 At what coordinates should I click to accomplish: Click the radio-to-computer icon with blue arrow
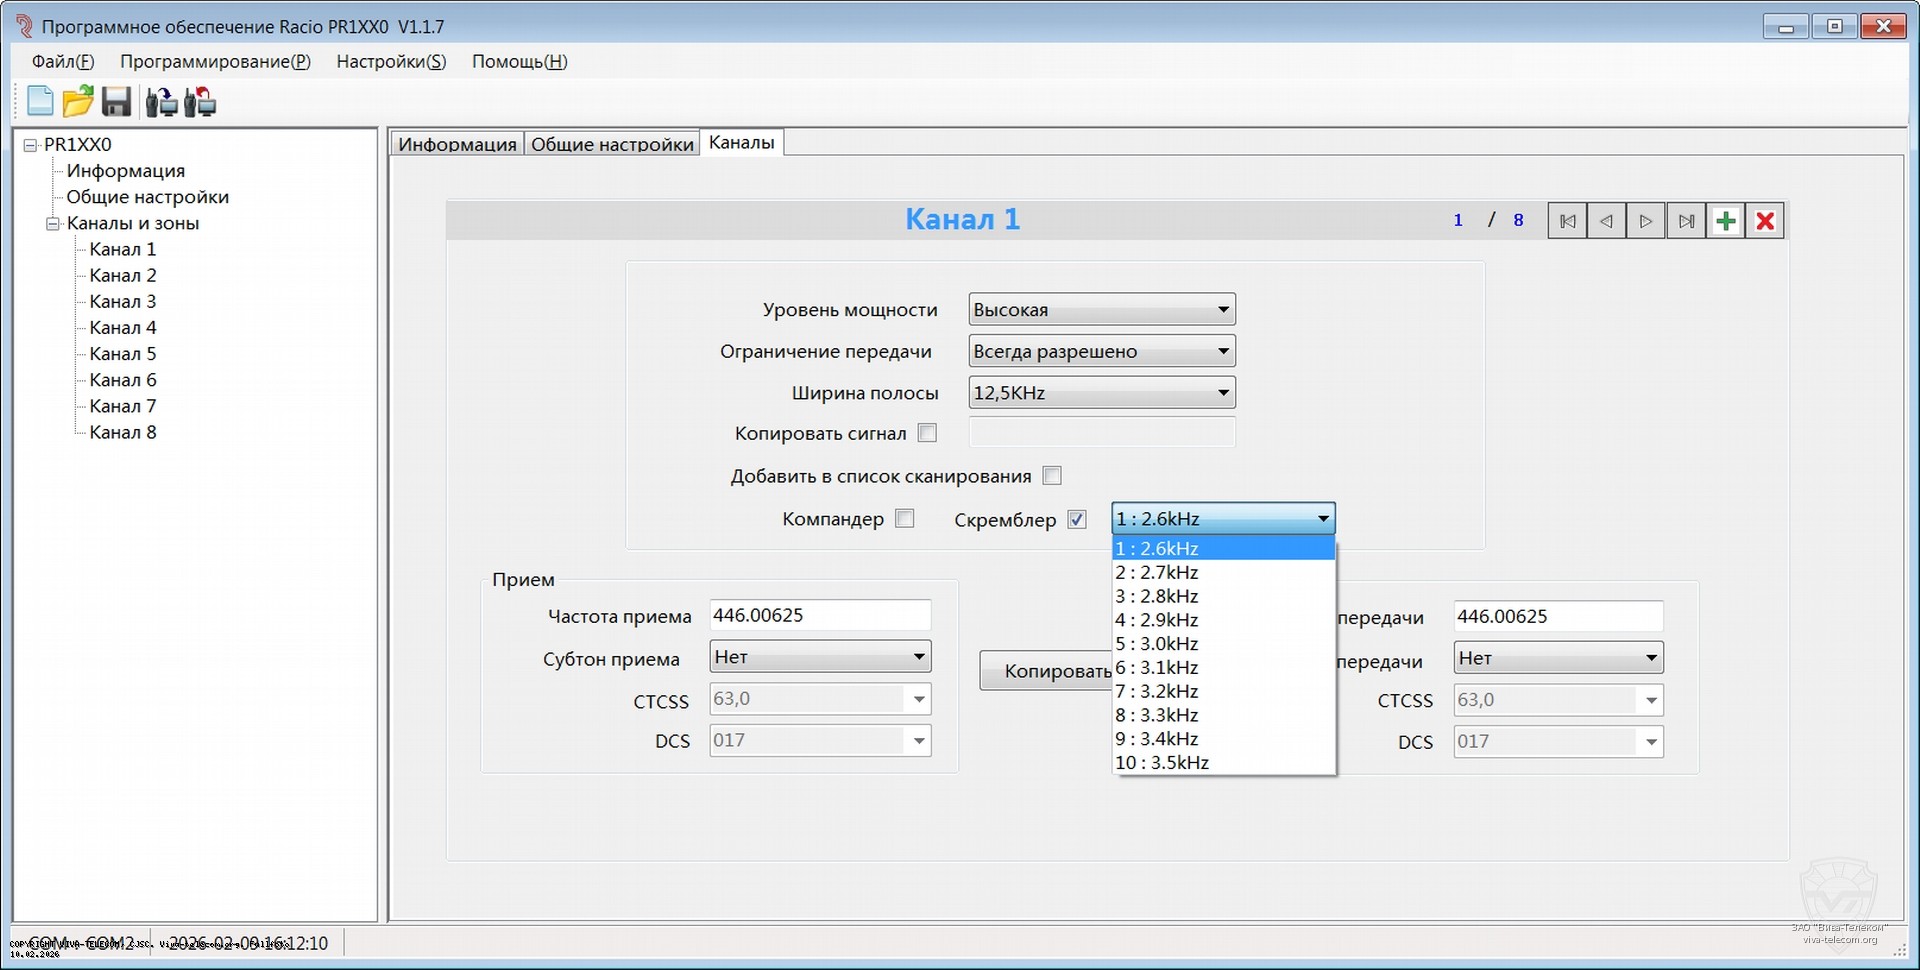click(161, 102)
